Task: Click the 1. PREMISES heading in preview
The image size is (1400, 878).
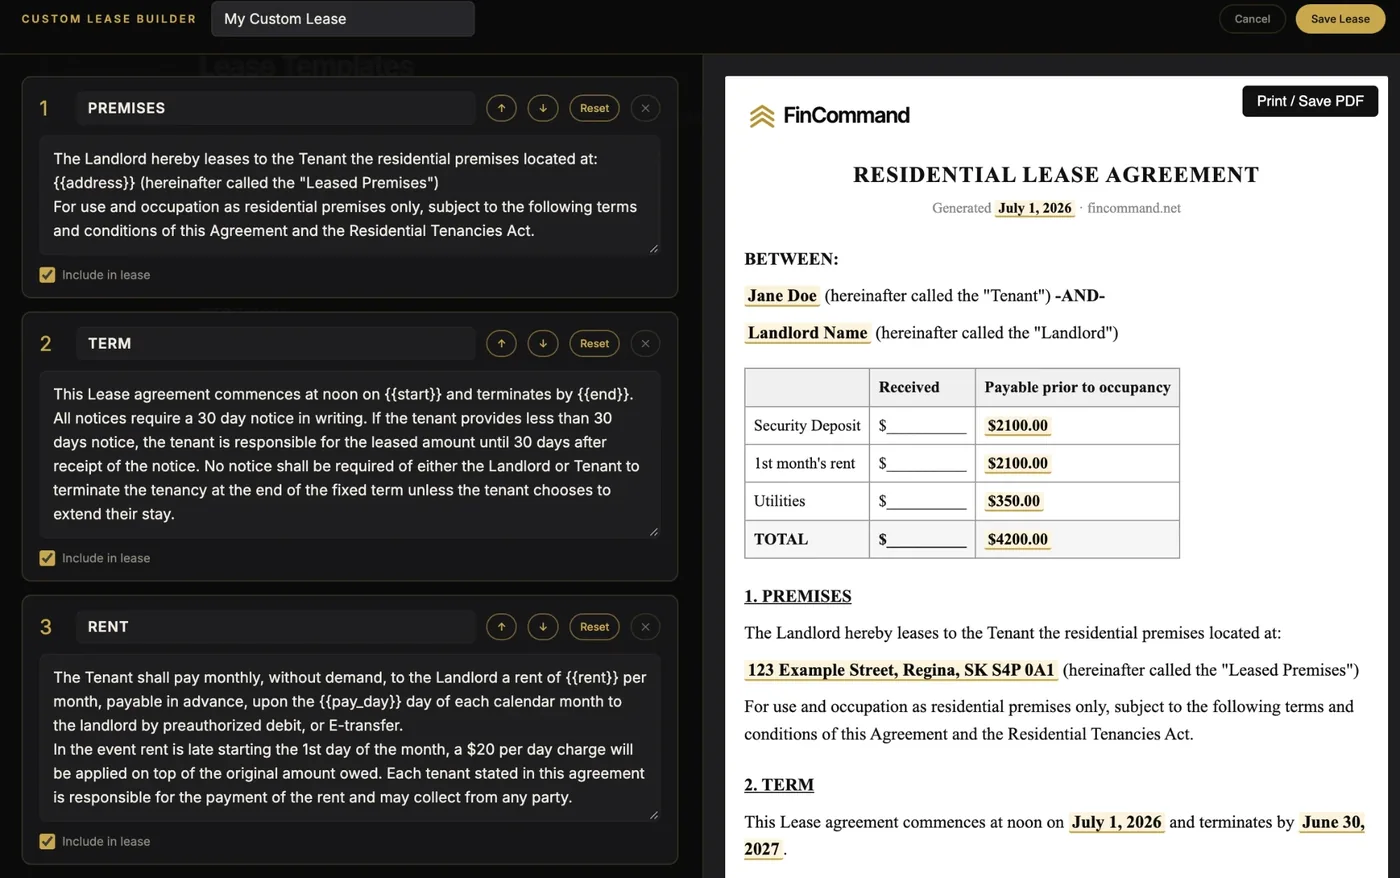Action: click(x=798, y=596)
